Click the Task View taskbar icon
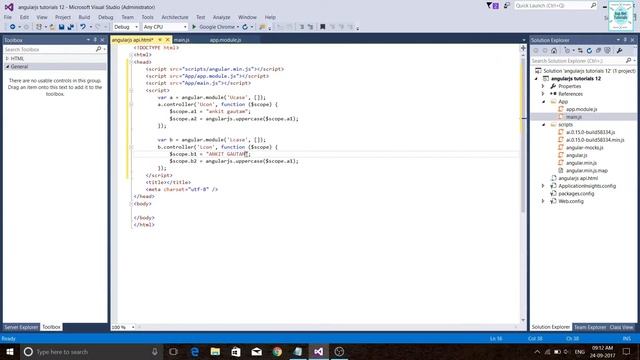 tap(173, 351)
